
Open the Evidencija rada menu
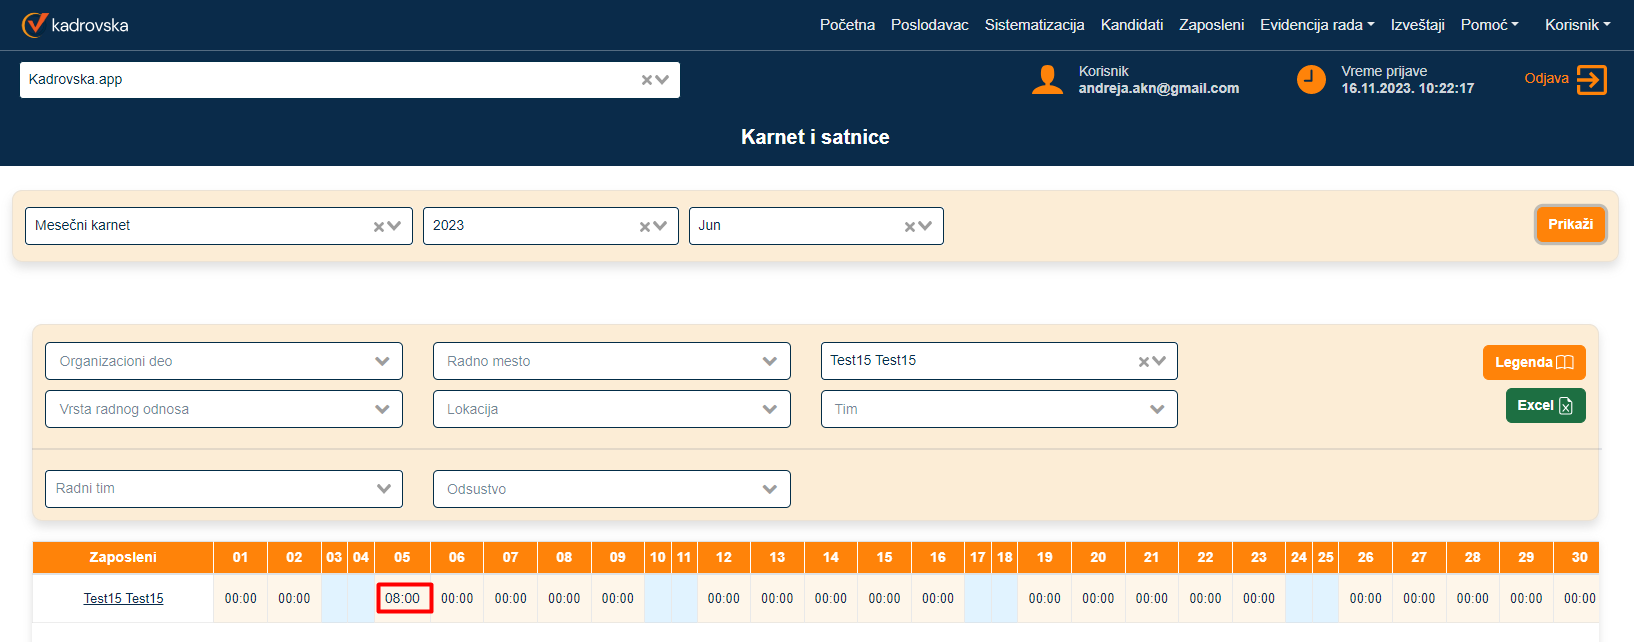1316,25
